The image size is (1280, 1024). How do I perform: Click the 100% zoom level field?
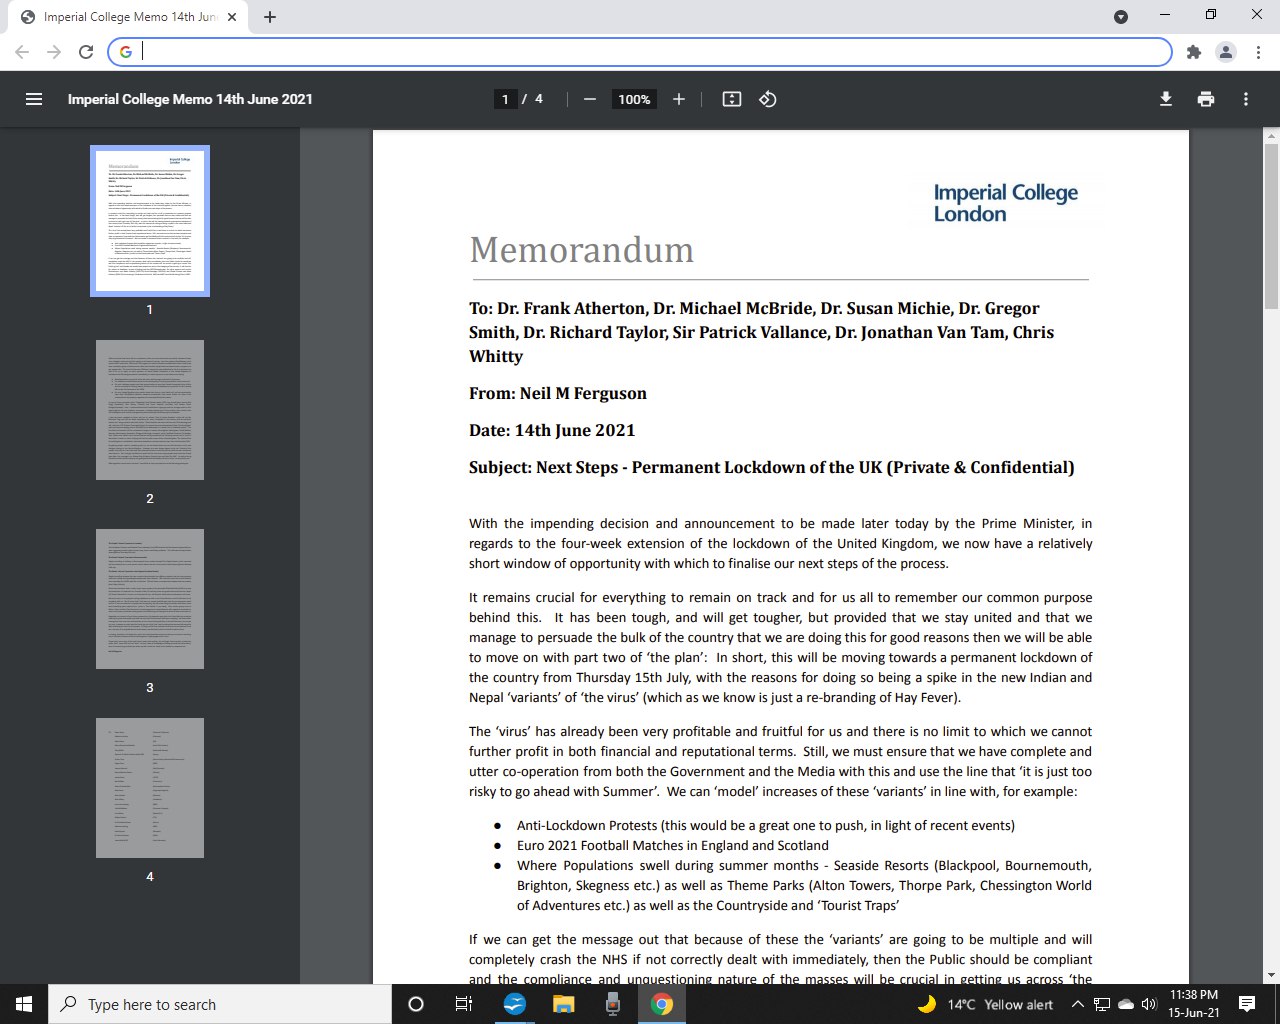pos(634,99)
